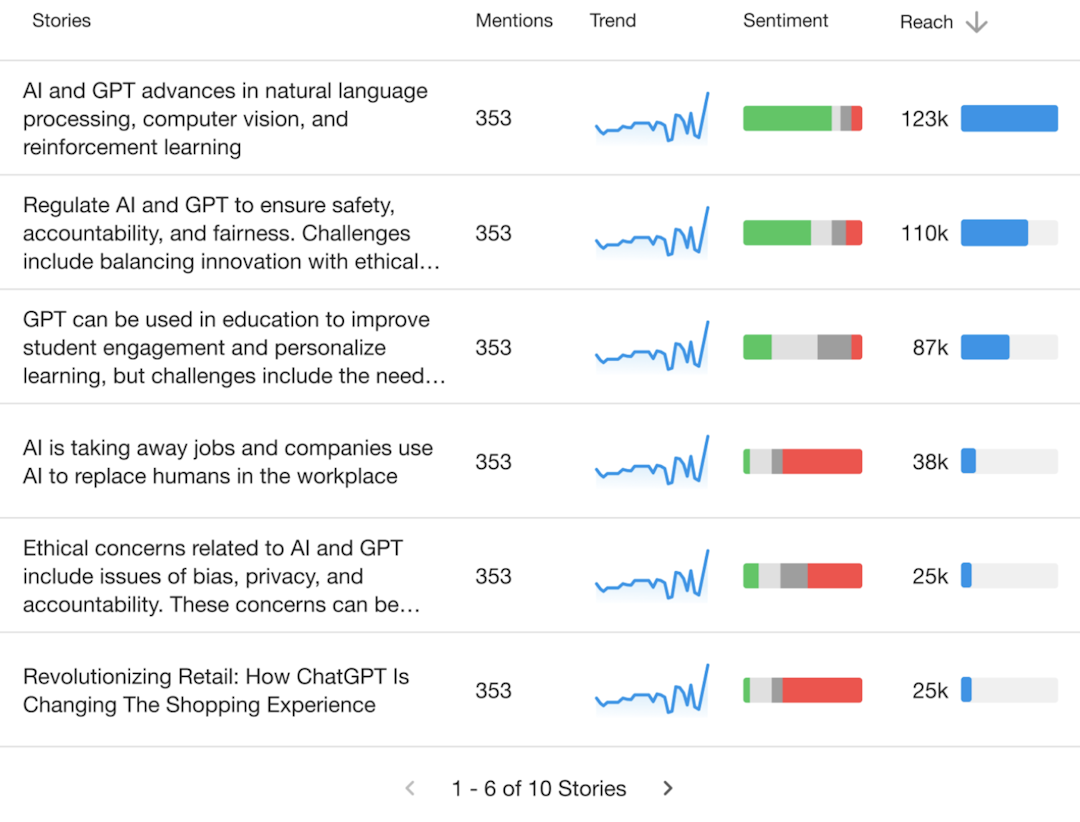Click trend sparkline for Revolutionizing Retail story
Screen dimensions: 1080x822
click(x=652, y=691)
